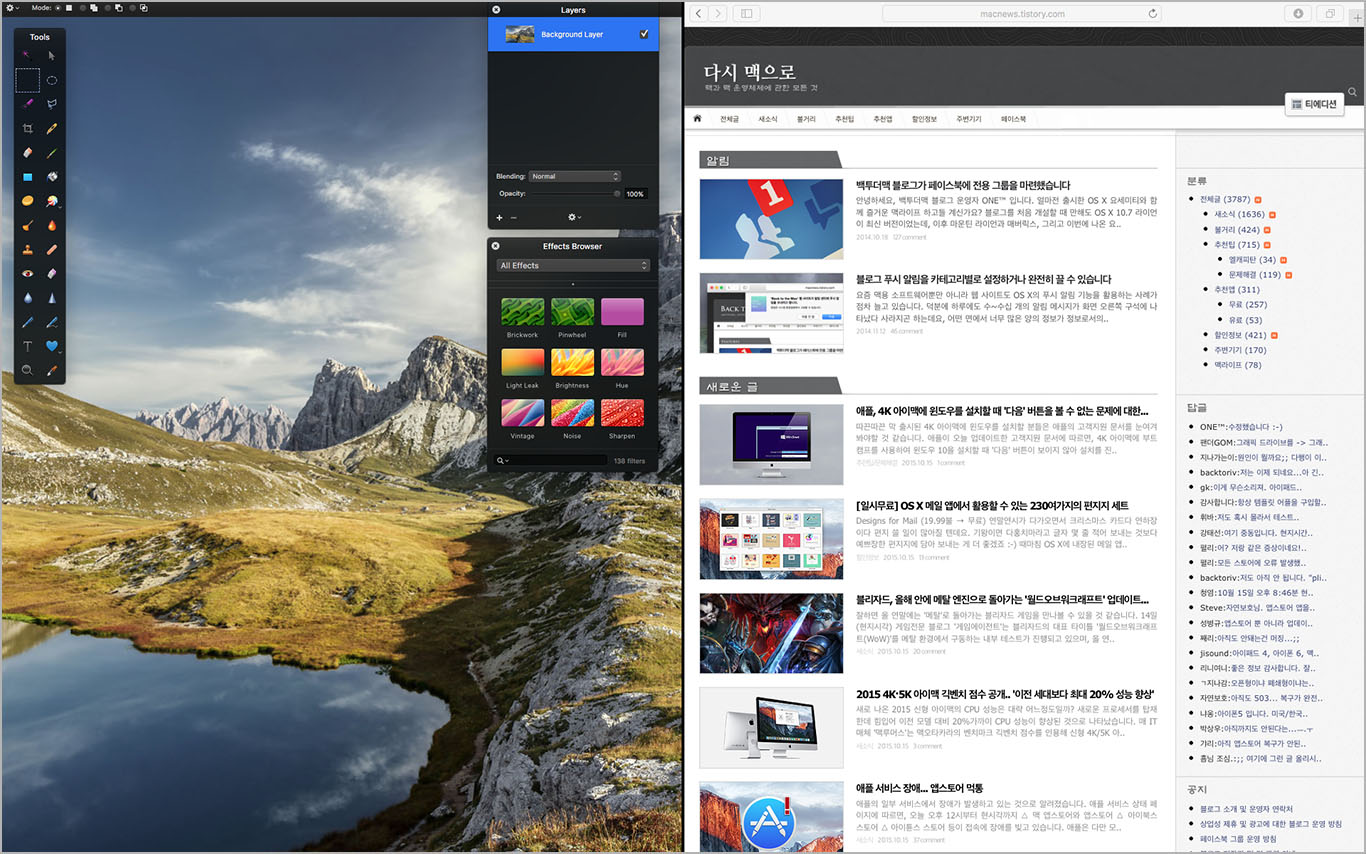Open Safari downloads icon
Image resolution: width=1366 pixels, height=854 pixels.
click(1299, 13)
